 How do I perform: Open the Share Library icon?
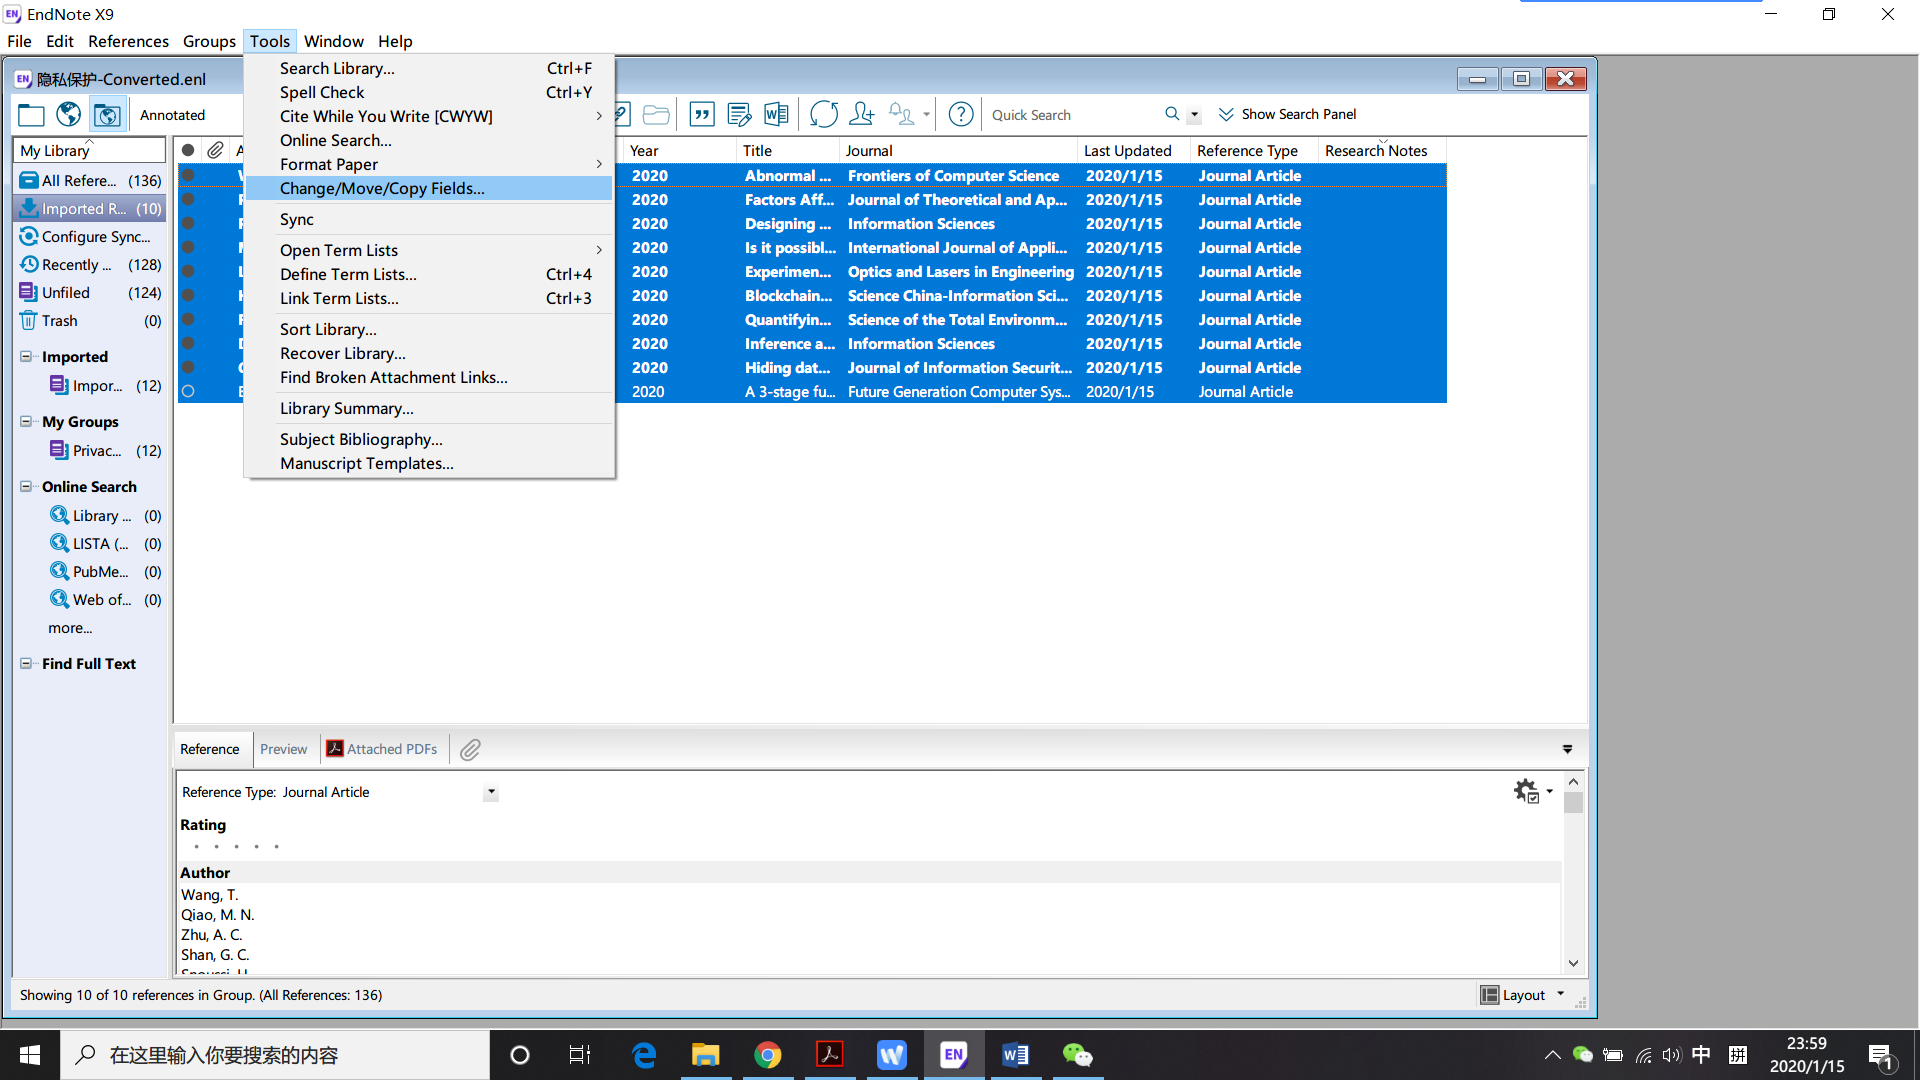pos(861,114)
